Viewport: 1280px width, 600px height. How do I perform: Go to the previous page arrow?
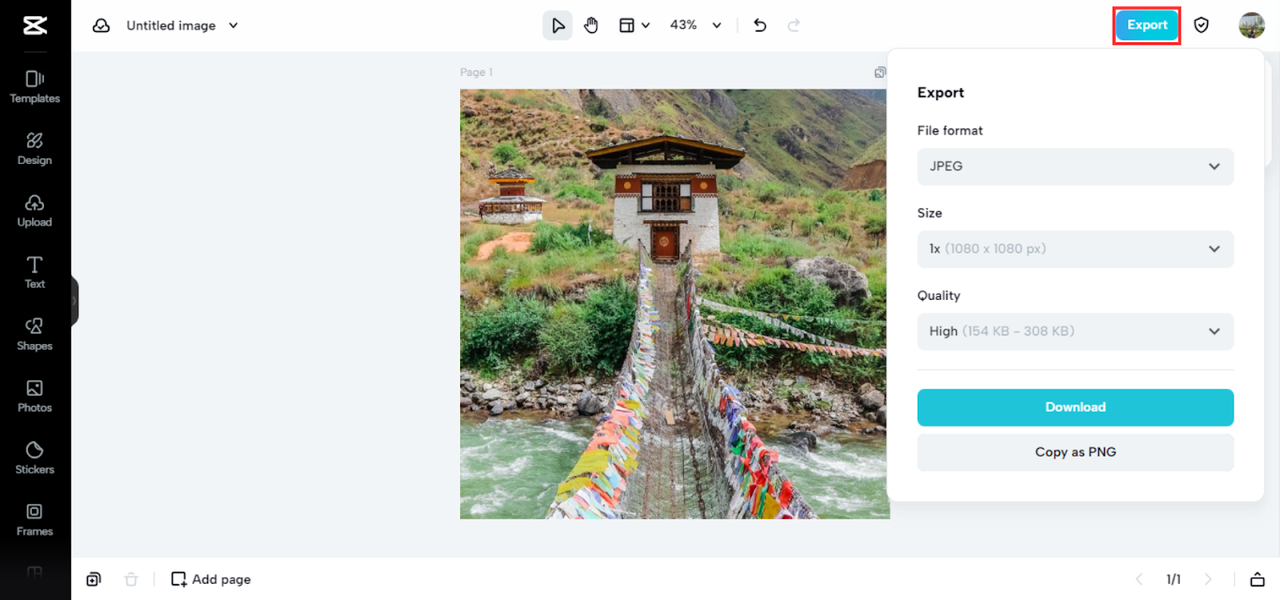pos(1139,579)
